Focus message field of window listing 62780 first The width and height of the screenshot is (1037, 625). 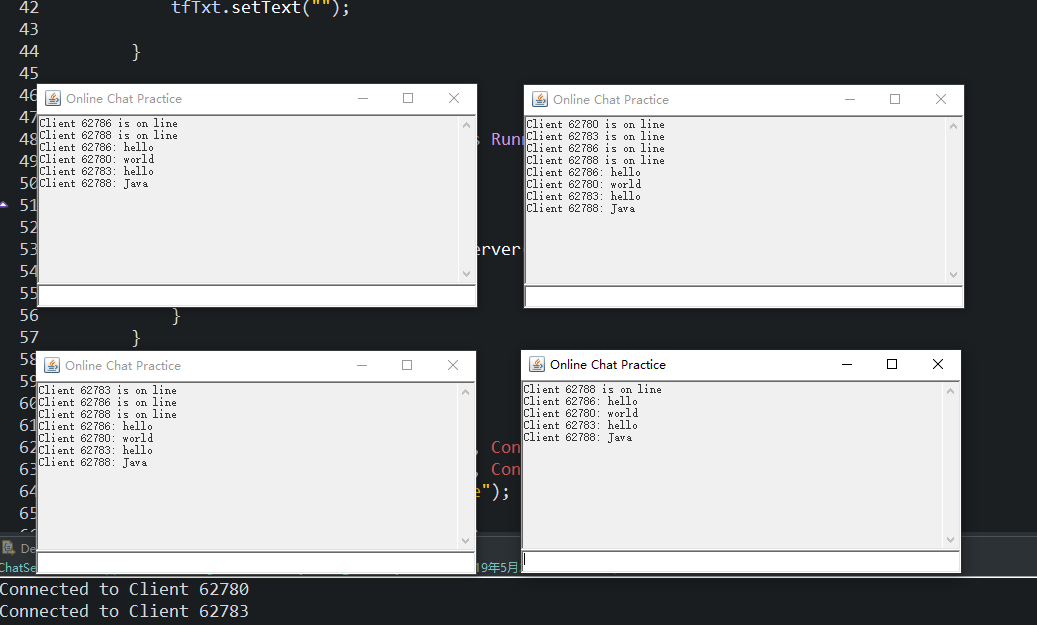click(x=744, y=297)
